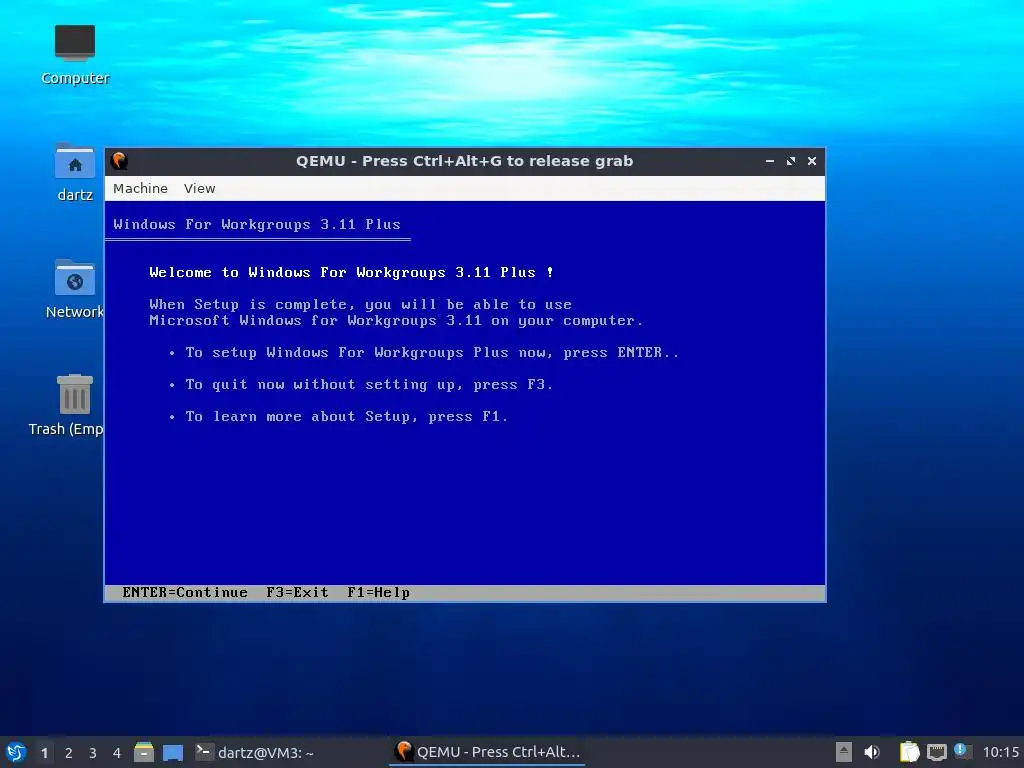Image resolution: width=1024 pixels, height=768 pixels.
Task: Launch the file manager from the panel
Action: 144,752
